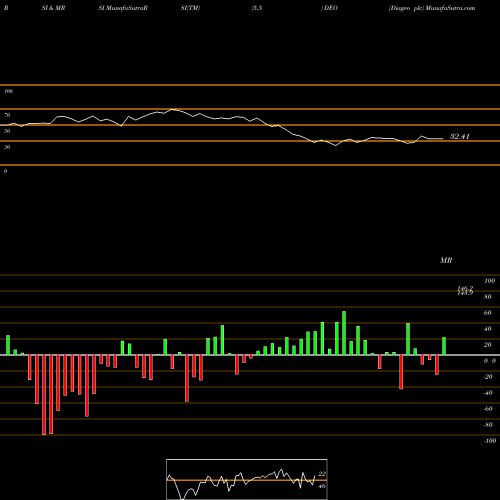Click the MunafaSutra.com title text

tap(450, 8)
